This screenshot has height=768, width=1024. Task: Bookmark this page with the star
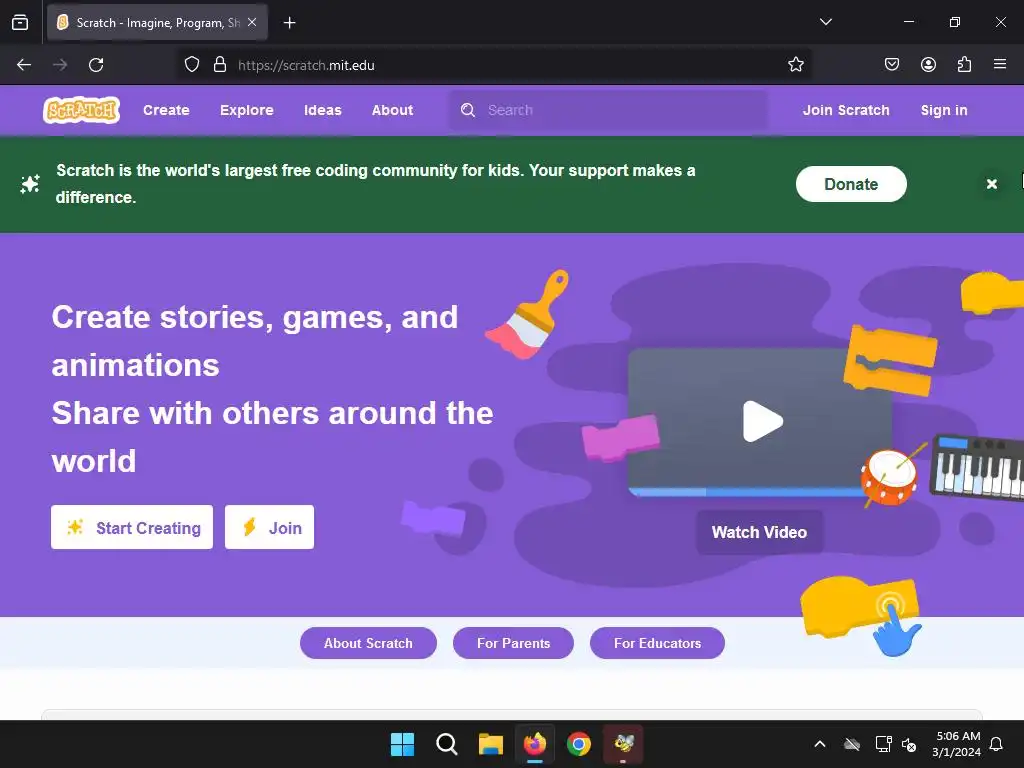coord(795,65)
